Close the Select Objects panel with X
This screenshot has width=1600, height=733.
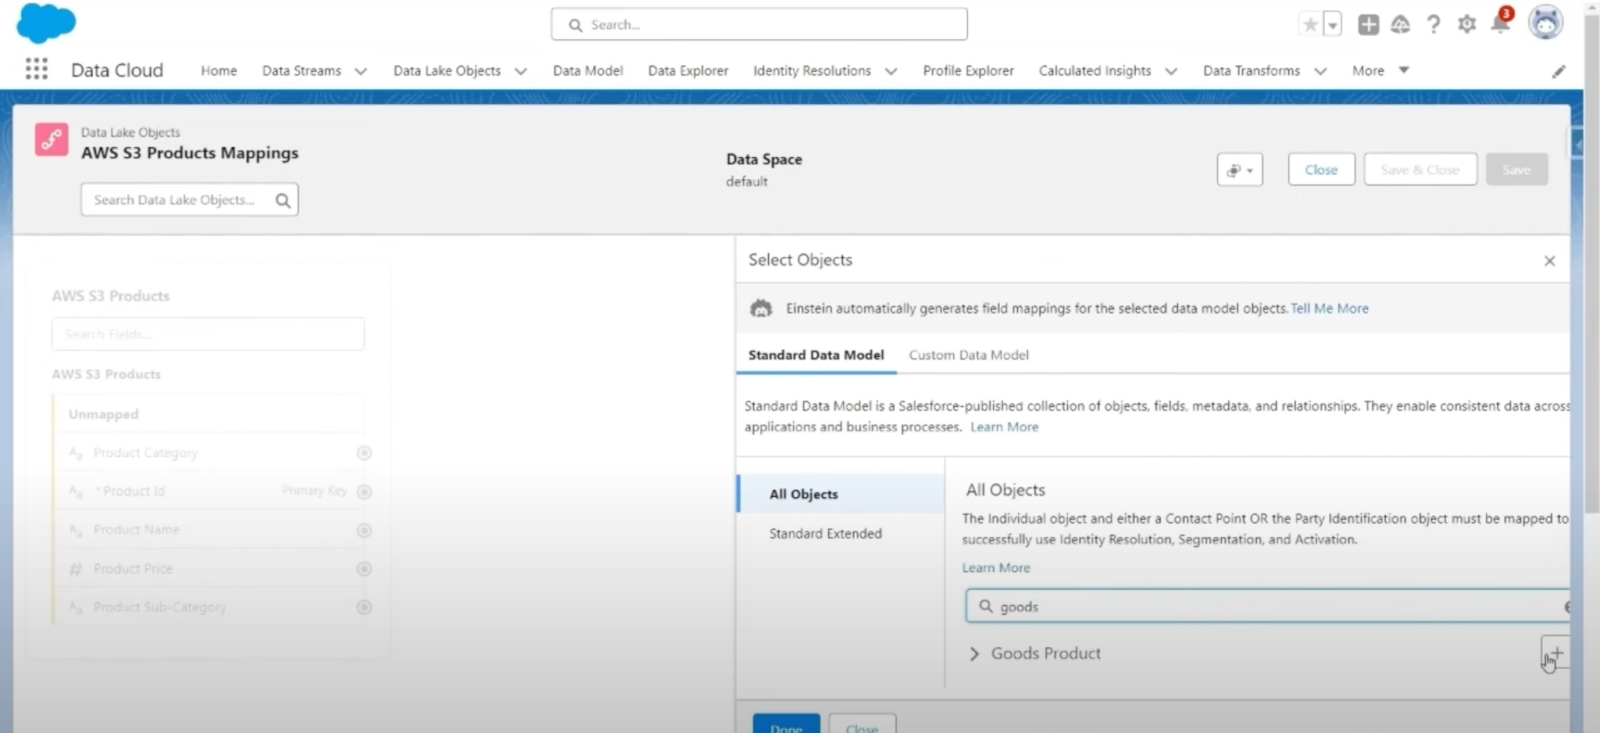tap(1549, 261)
